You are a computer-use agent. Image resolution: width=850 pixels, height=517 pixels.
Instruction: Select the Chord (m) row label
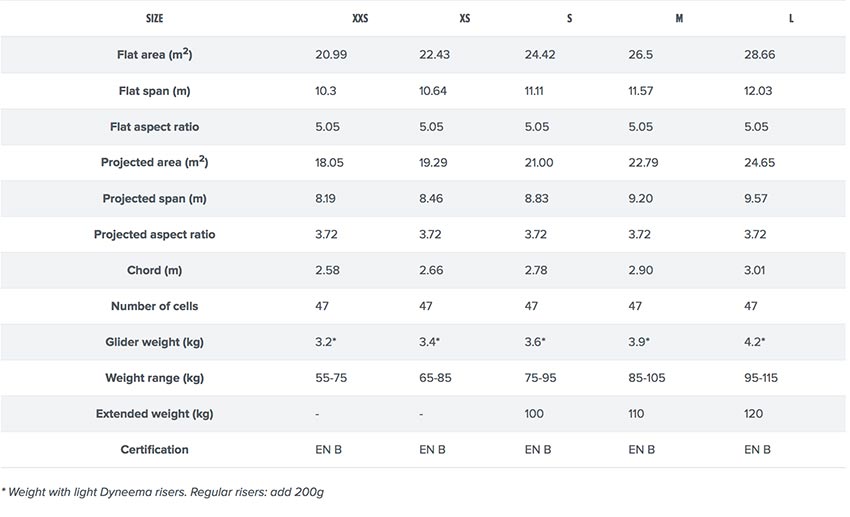[x=154, y=270]
